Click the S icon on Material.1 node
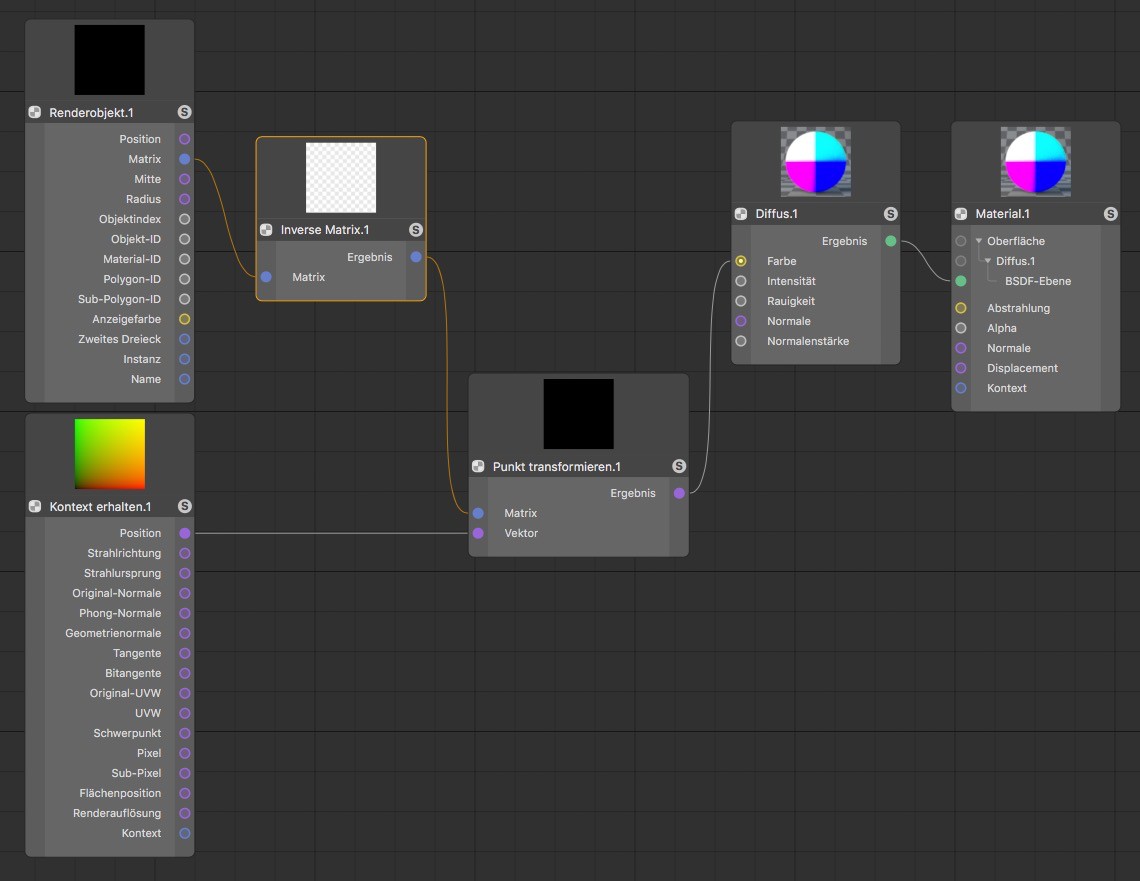Viewport: 1140px width, 881px height. 1111,214
